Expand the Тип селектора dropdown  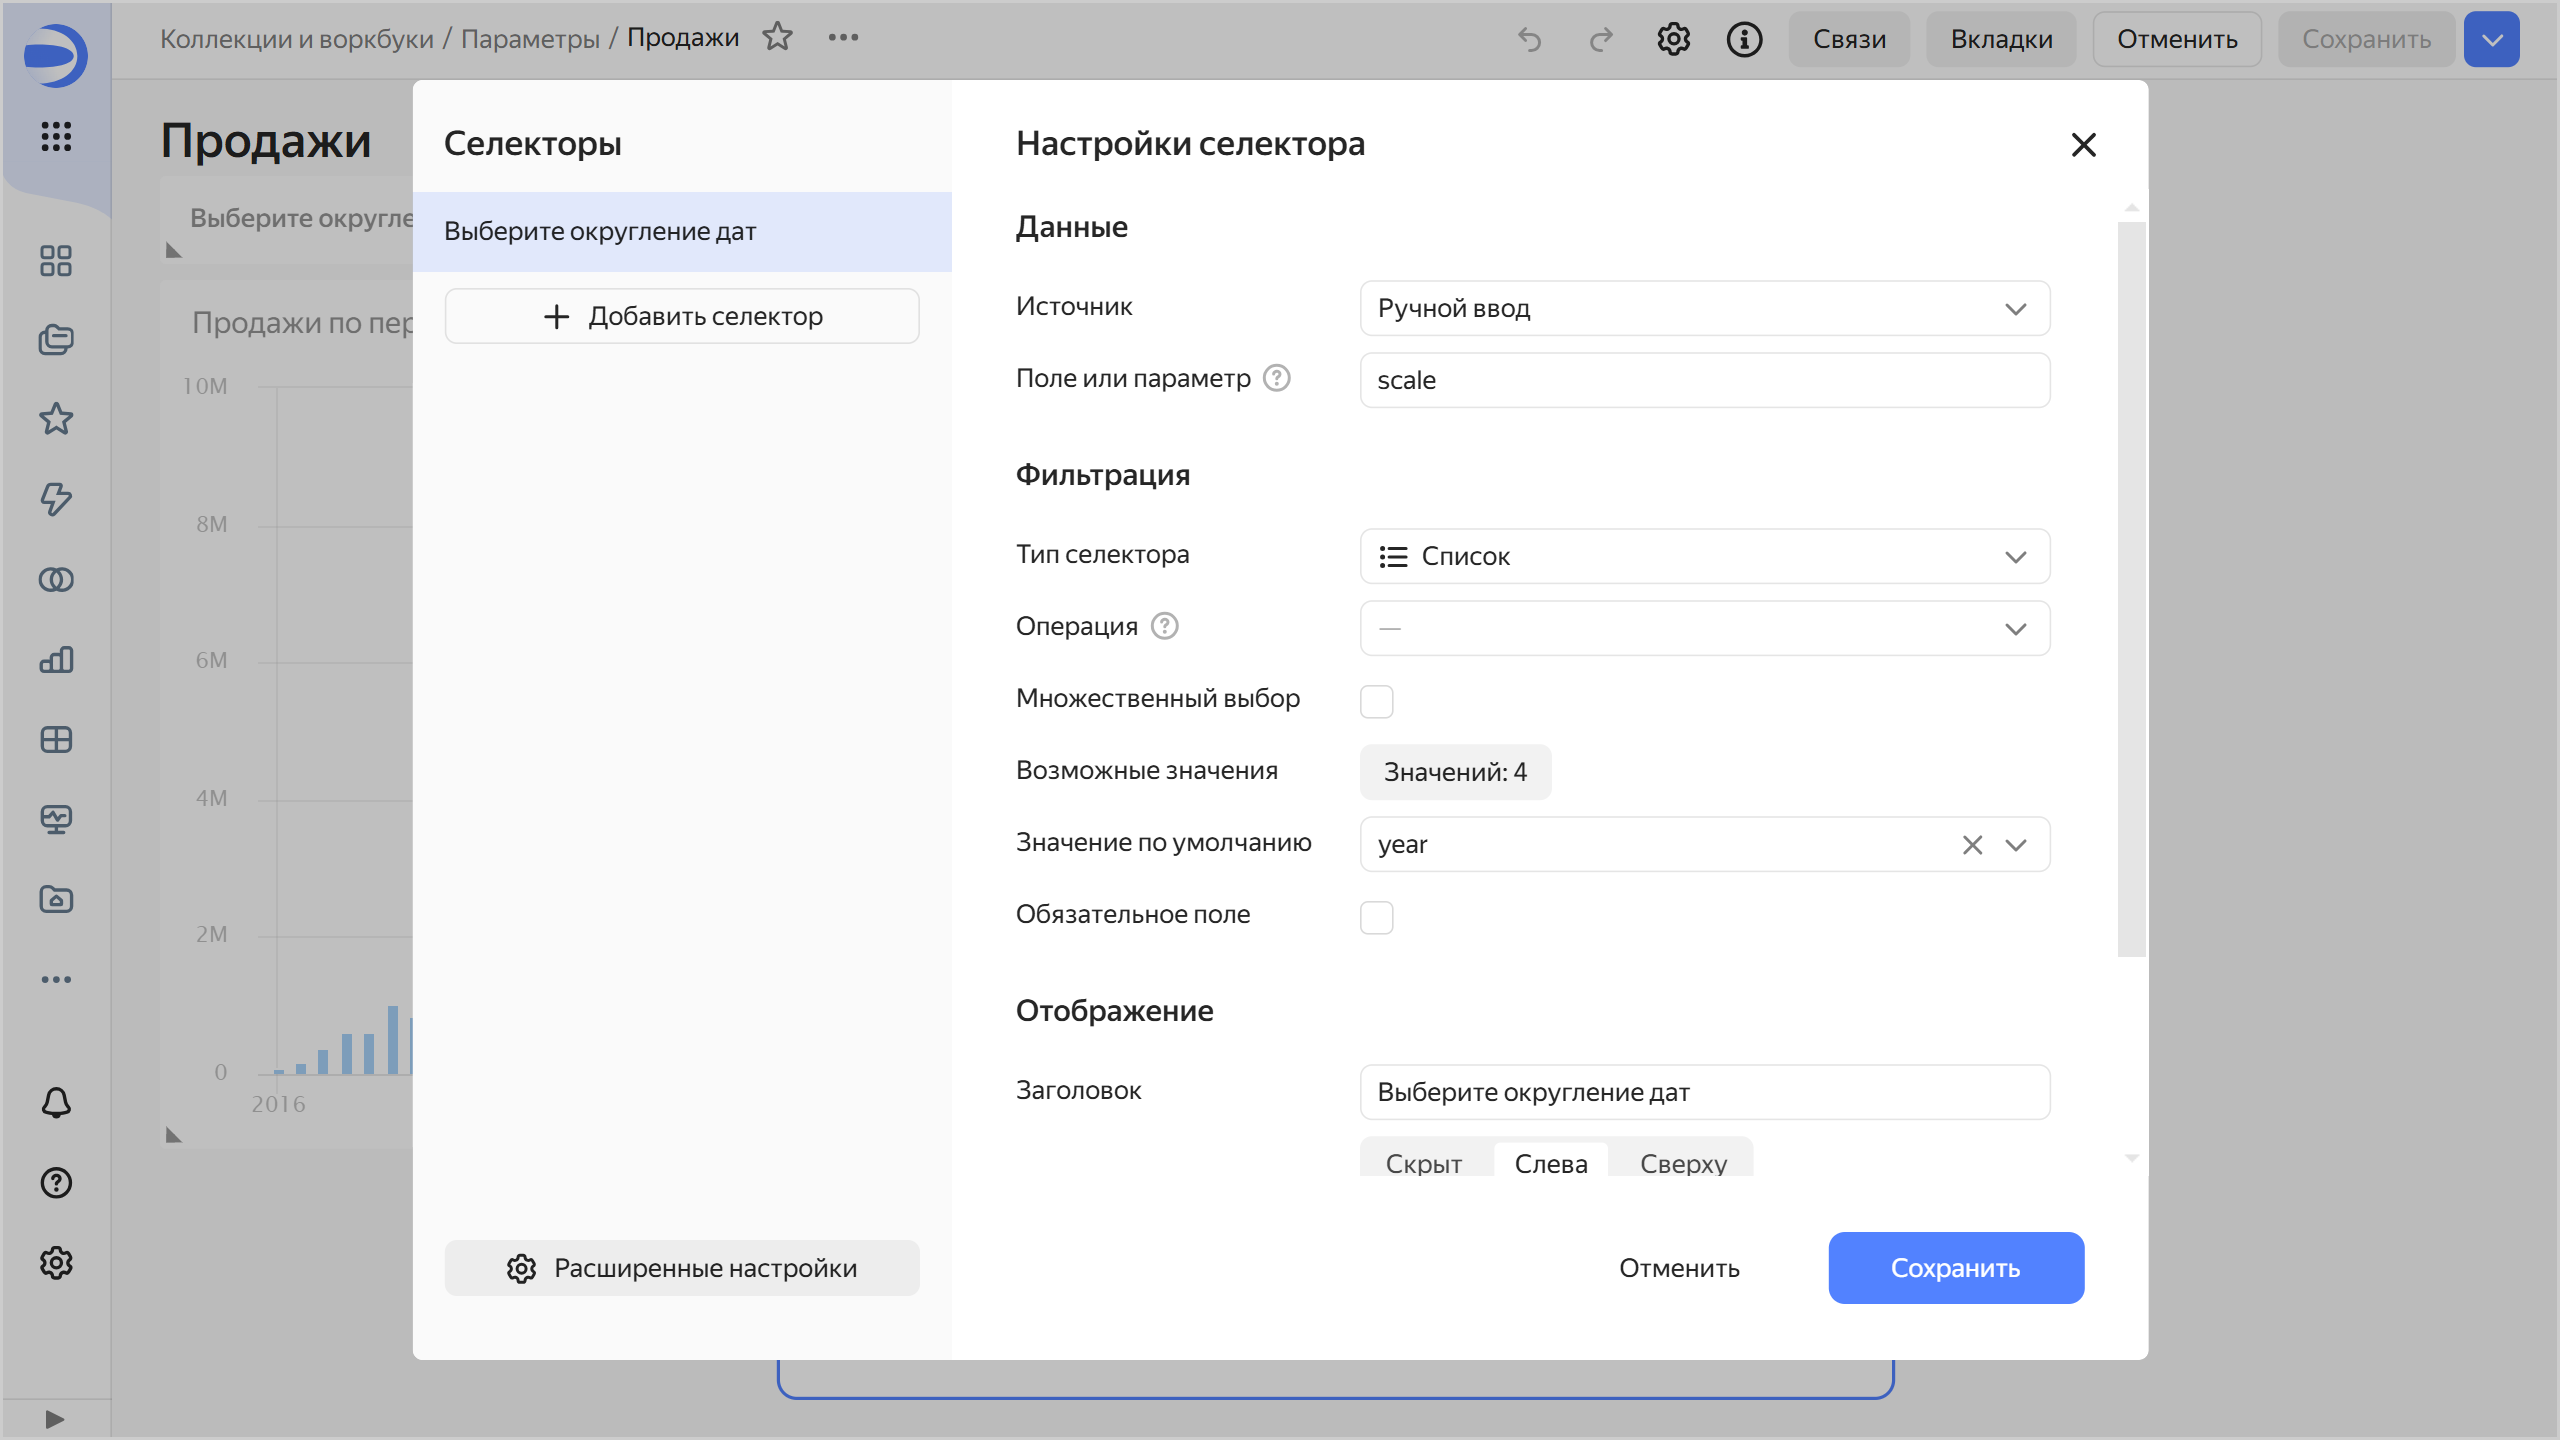(1704, 556)
